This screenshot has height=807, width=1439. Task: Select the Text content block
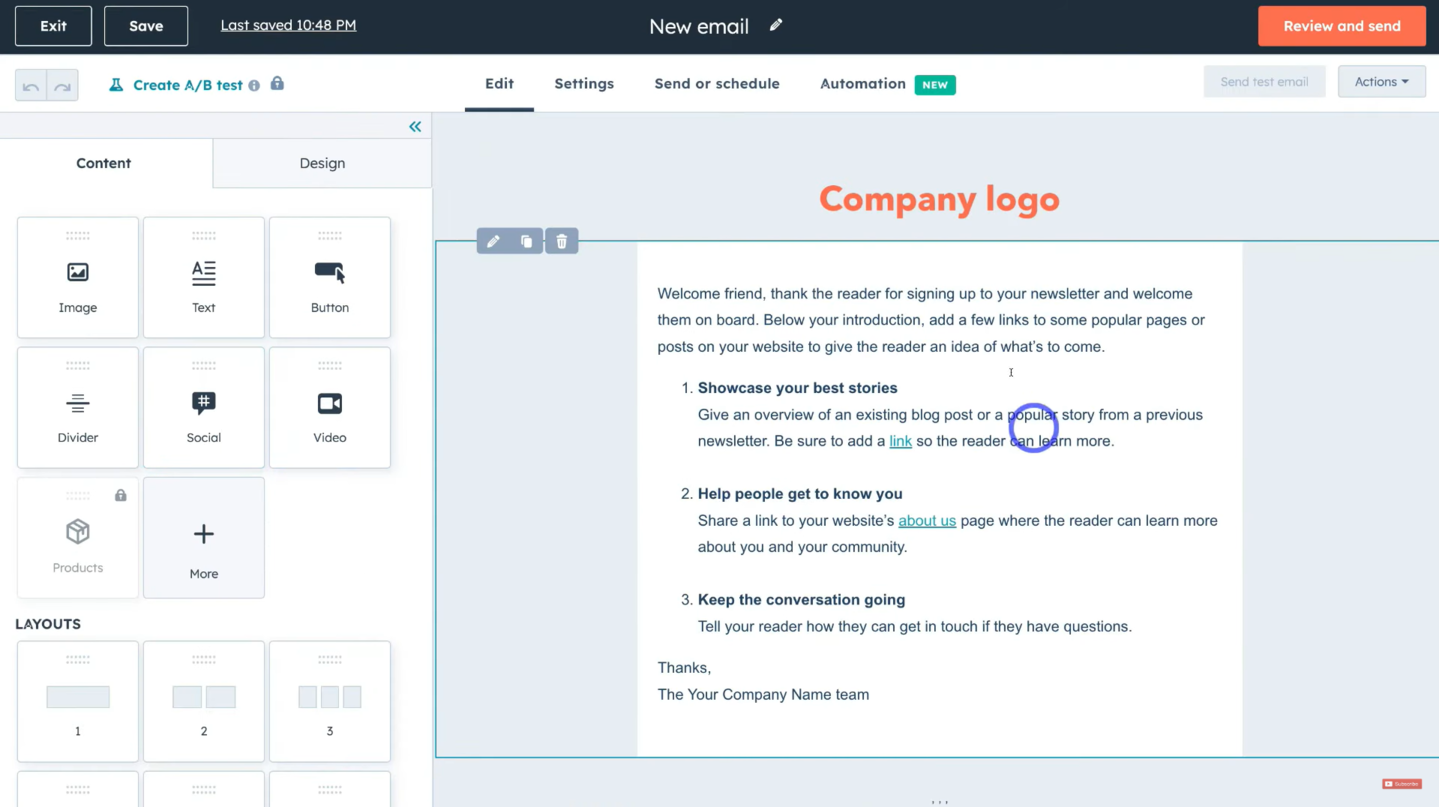point(204,277)
